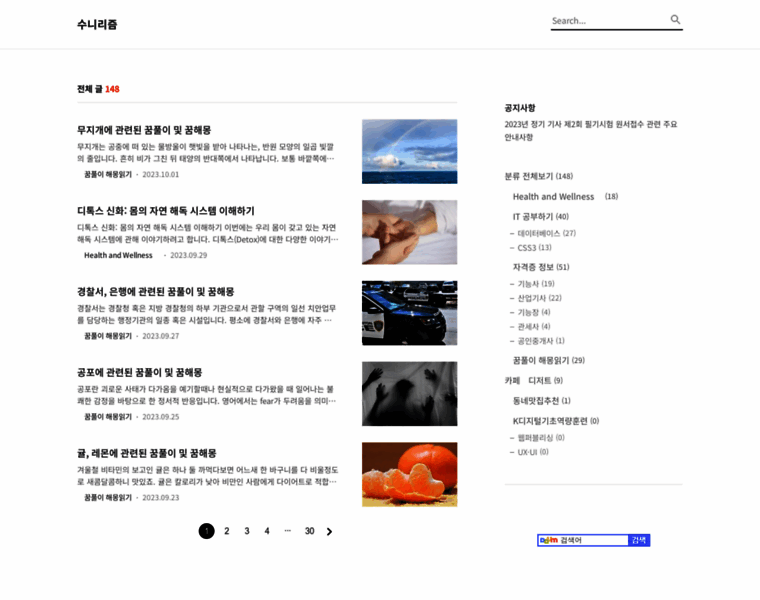Click the 전체 글 148 heading
The height and width of the screenshot is (600, 760).
point(98,89)
